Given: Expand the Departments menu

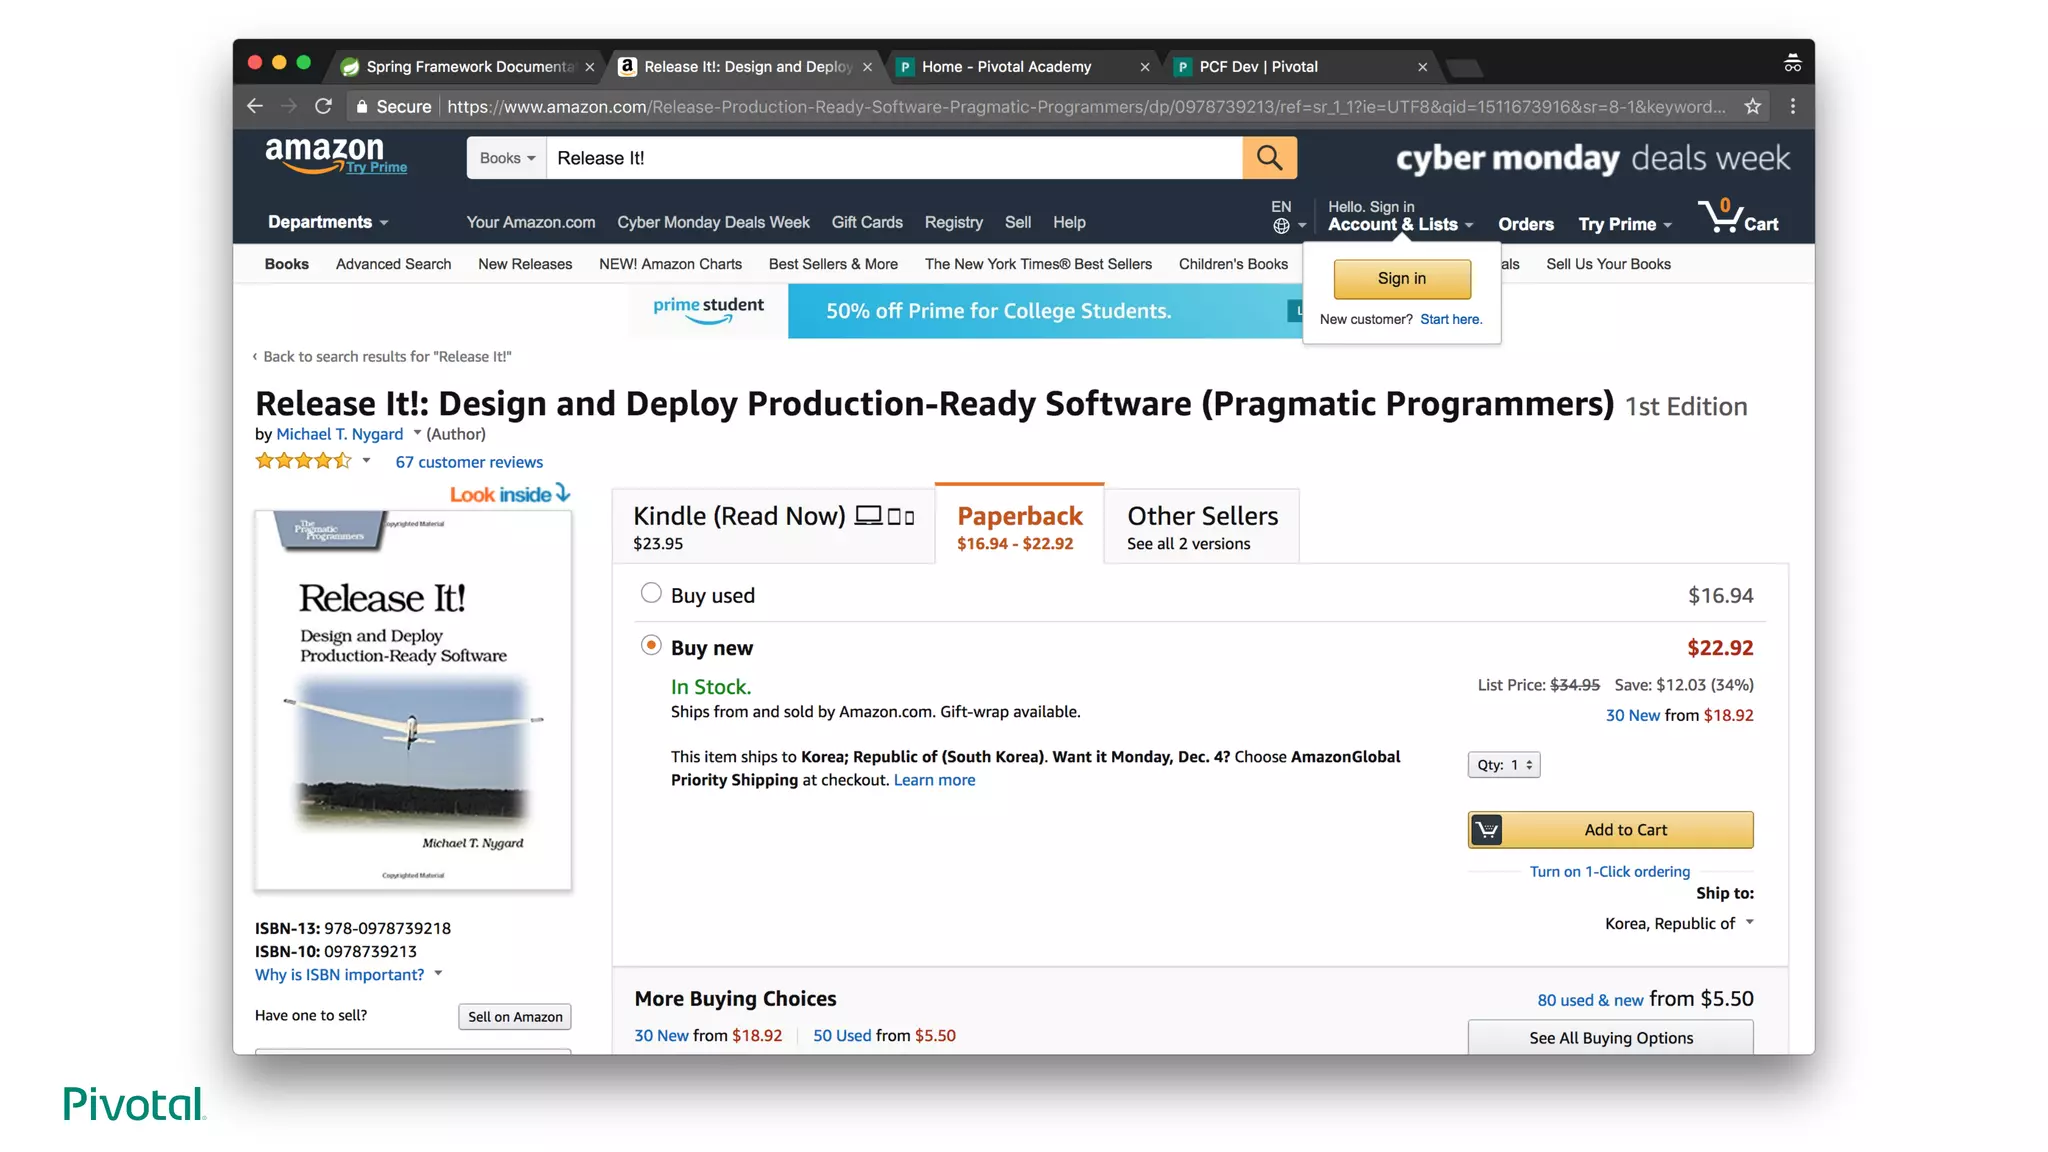Looking at the screenshot, I should [x=327, y=222].
